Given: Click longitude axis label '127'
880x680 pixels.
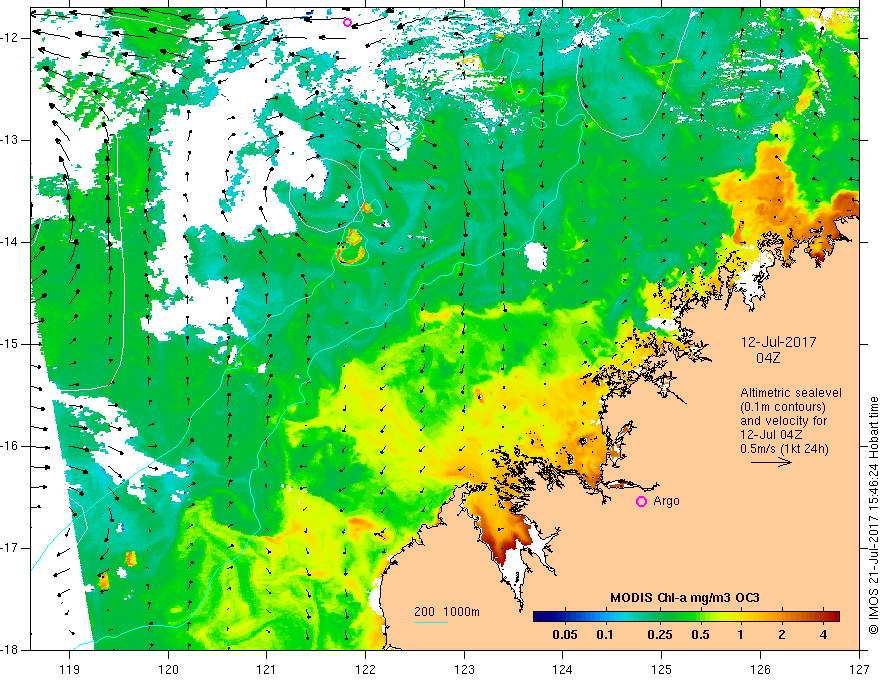Looking at the screenshot, I should pos(859,669).
